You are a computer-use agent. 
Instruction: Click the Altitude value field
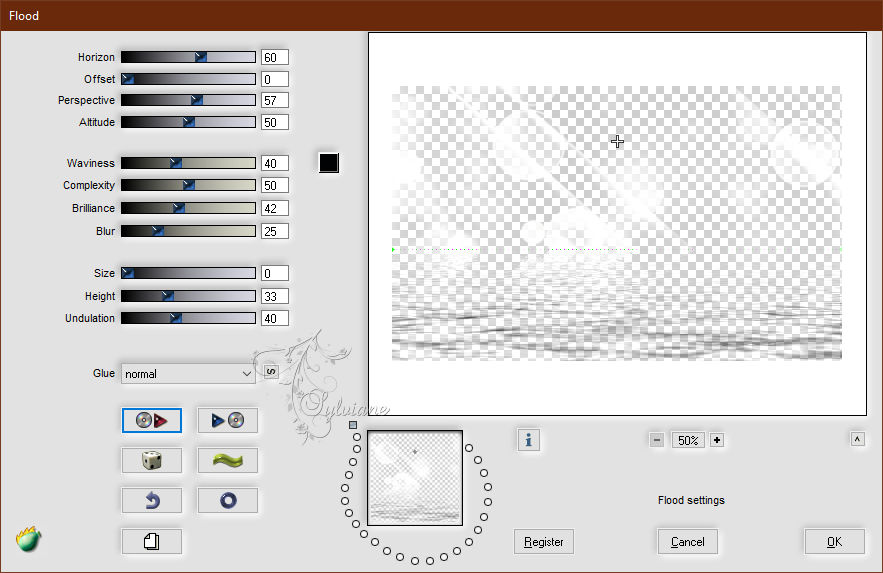275,122
